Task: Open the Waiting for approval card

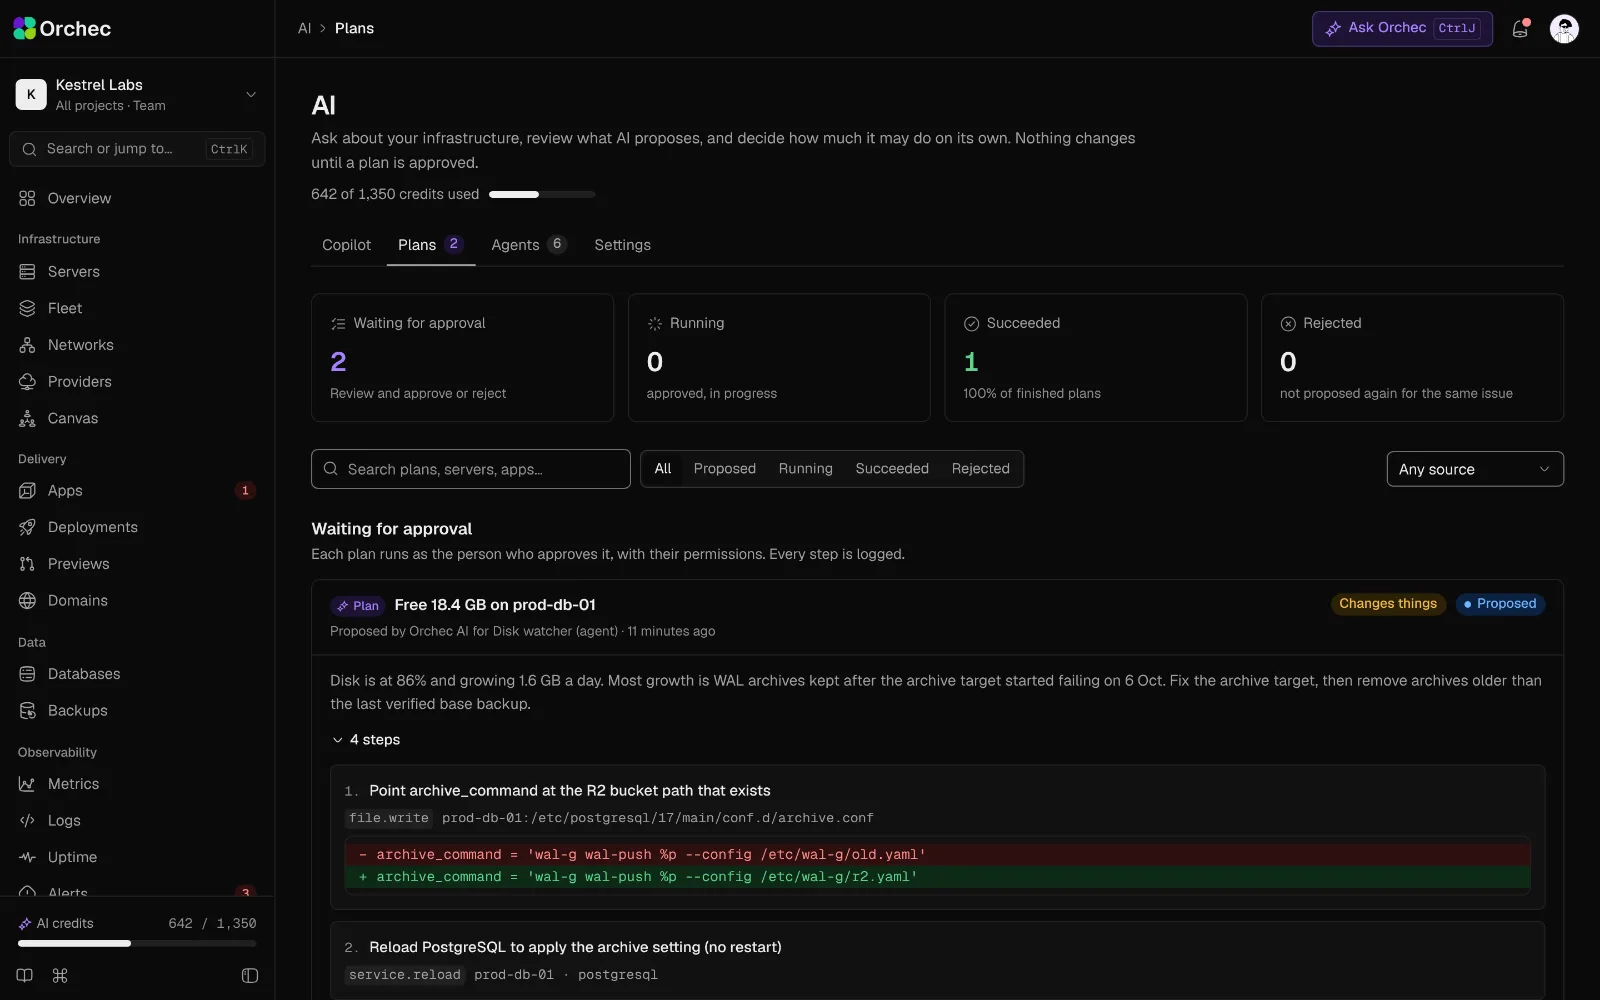Action: pos(462,357)
